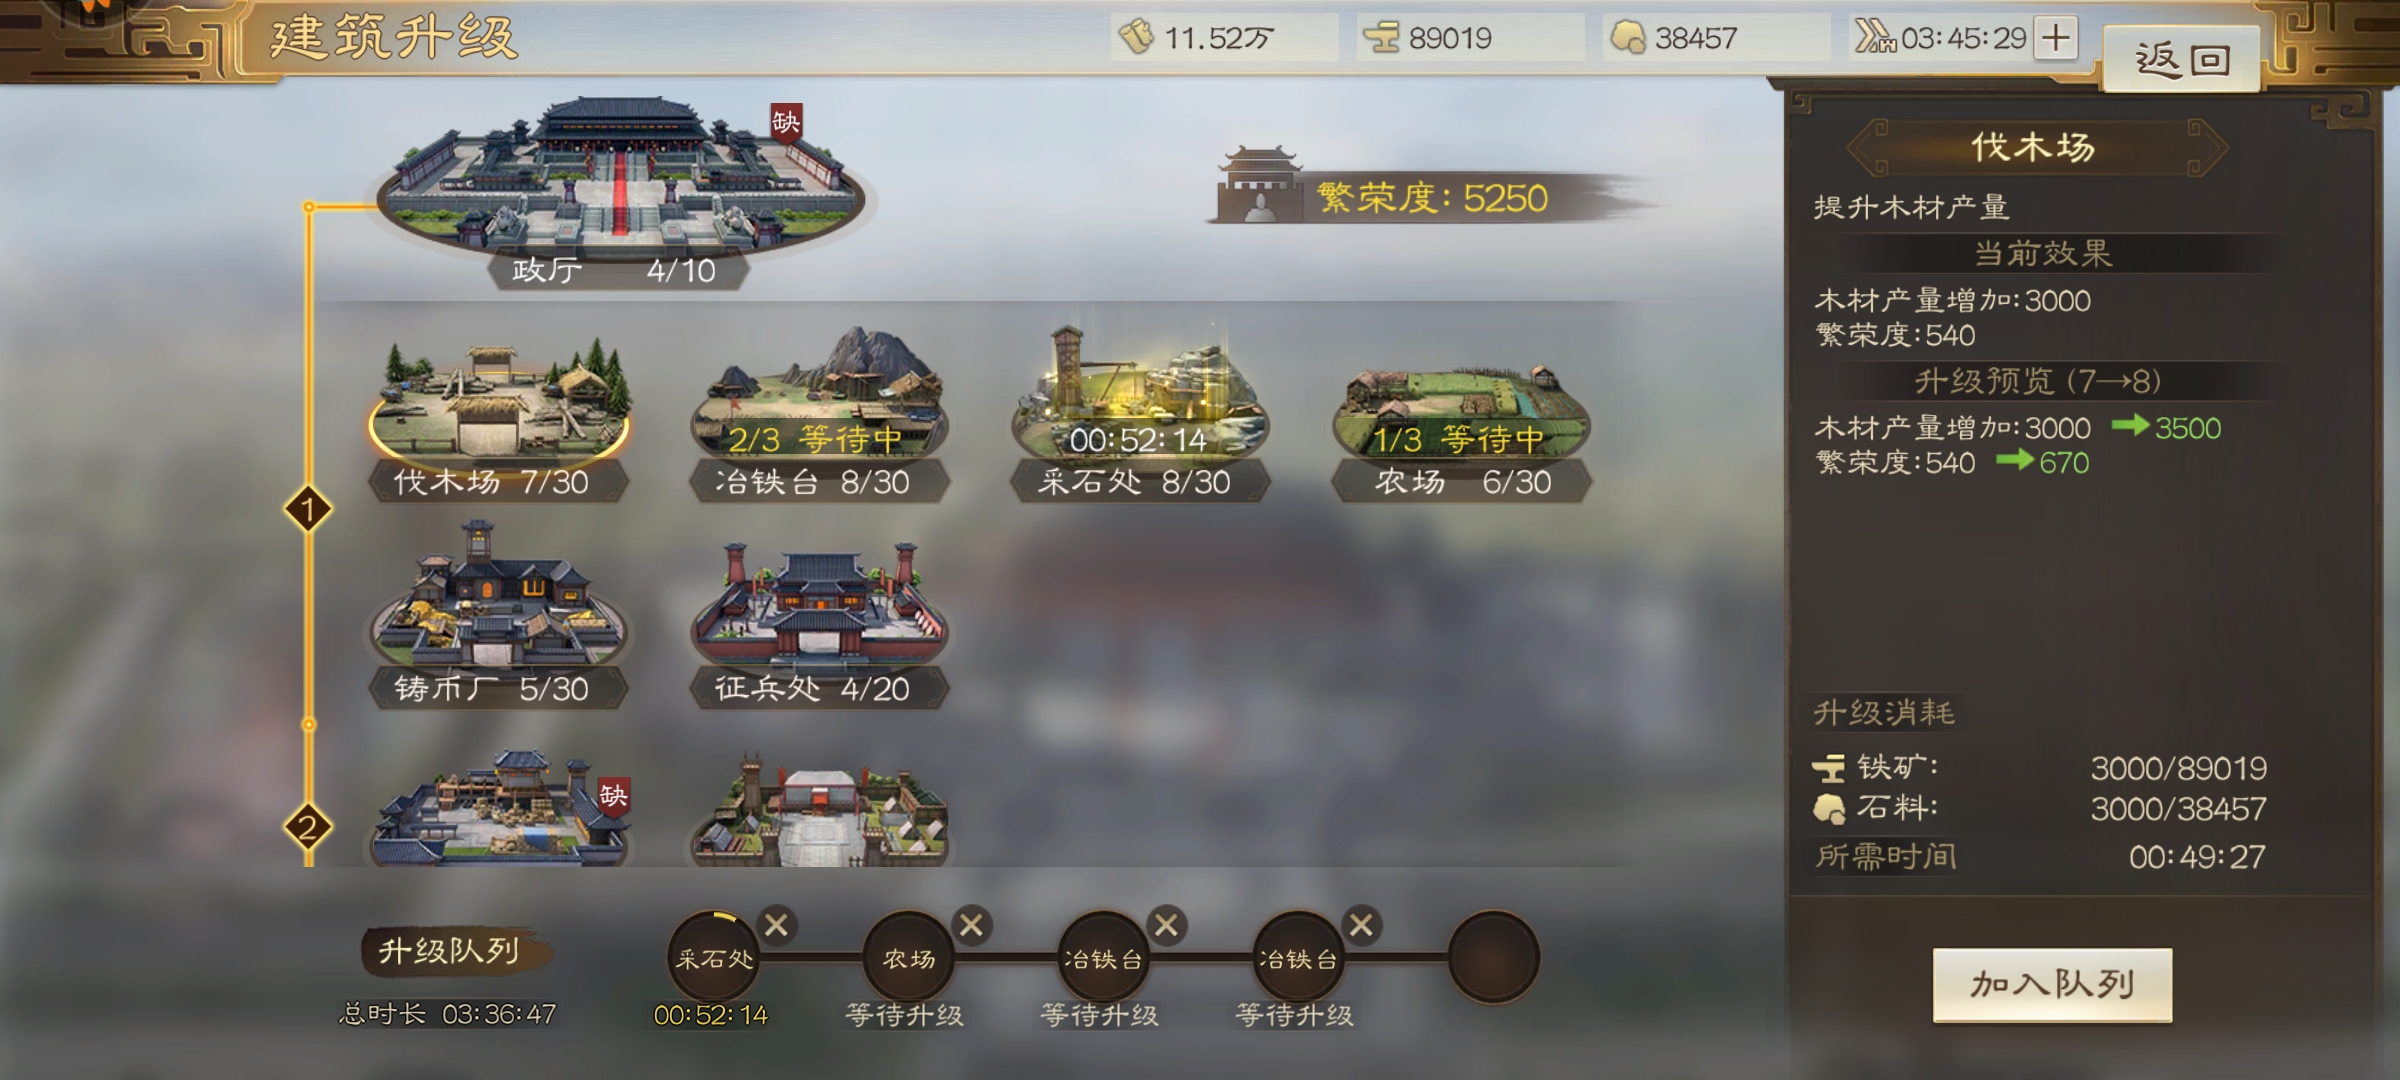Cancel the queued 农场 upgrade

[x=971, y=925]
